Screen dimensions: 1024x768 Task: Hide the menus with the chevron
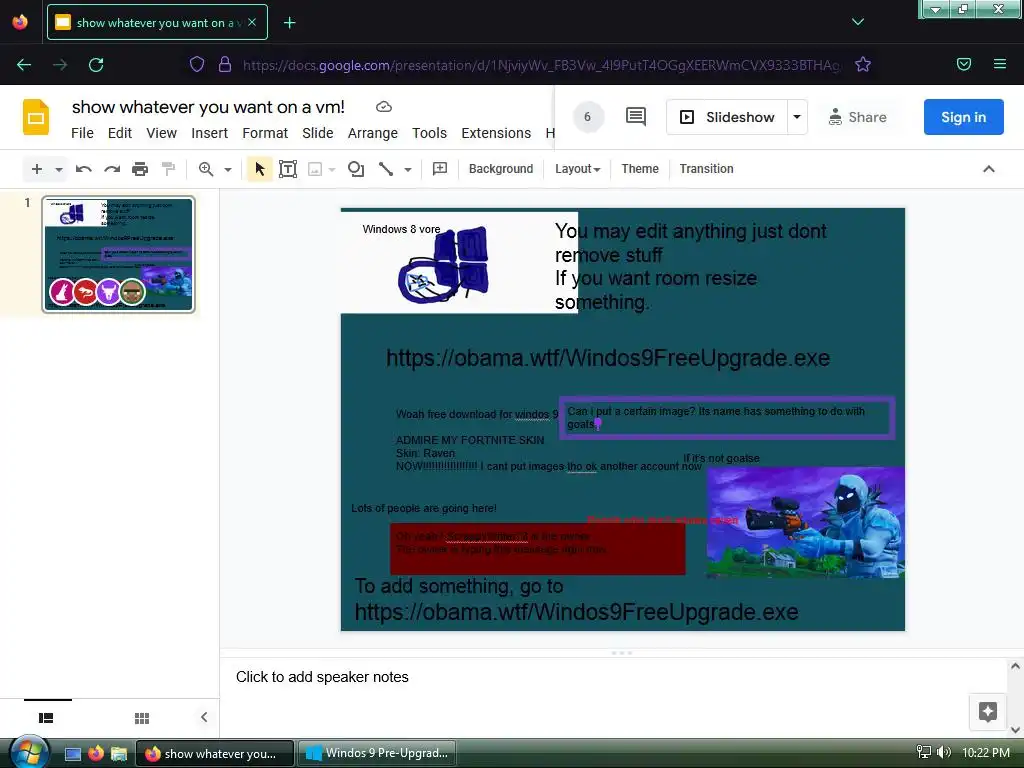[989, 169]
